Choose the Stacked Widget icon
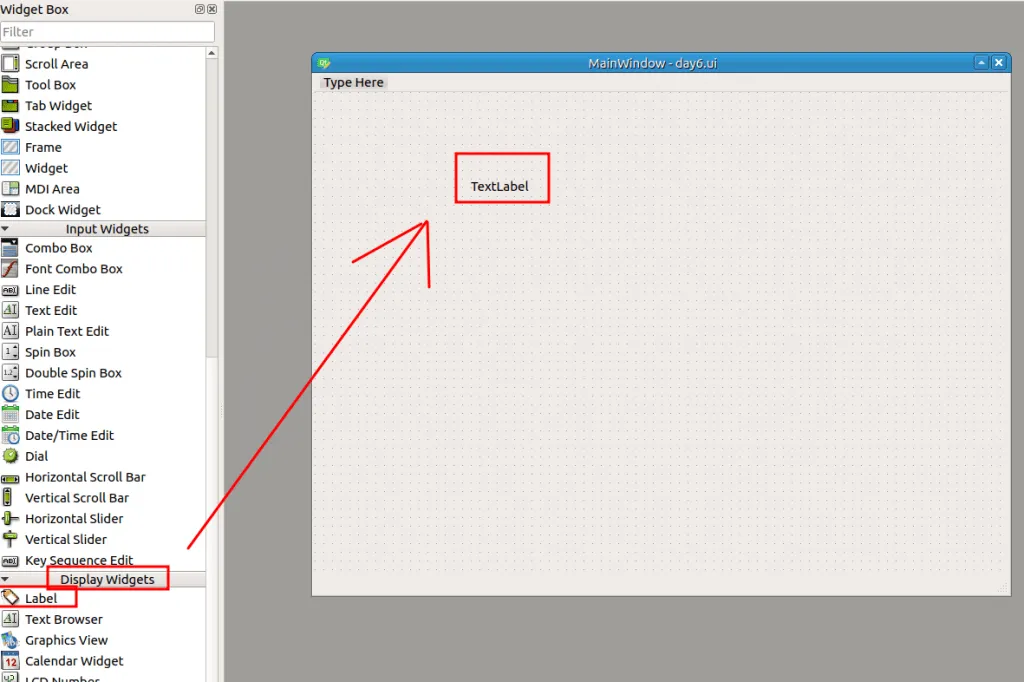1024x682 pixels. [x=10, y=127]
